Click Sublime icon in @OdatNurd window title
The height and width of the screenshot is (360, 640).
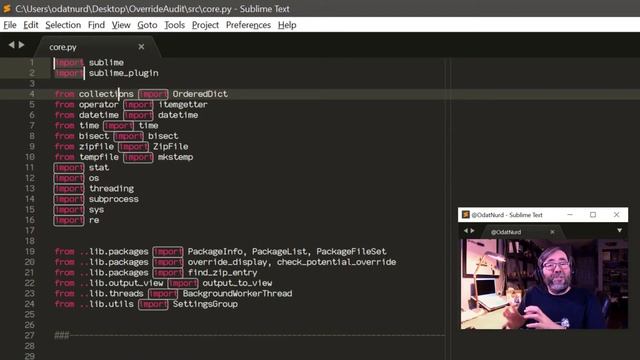[x=465, y=215]
